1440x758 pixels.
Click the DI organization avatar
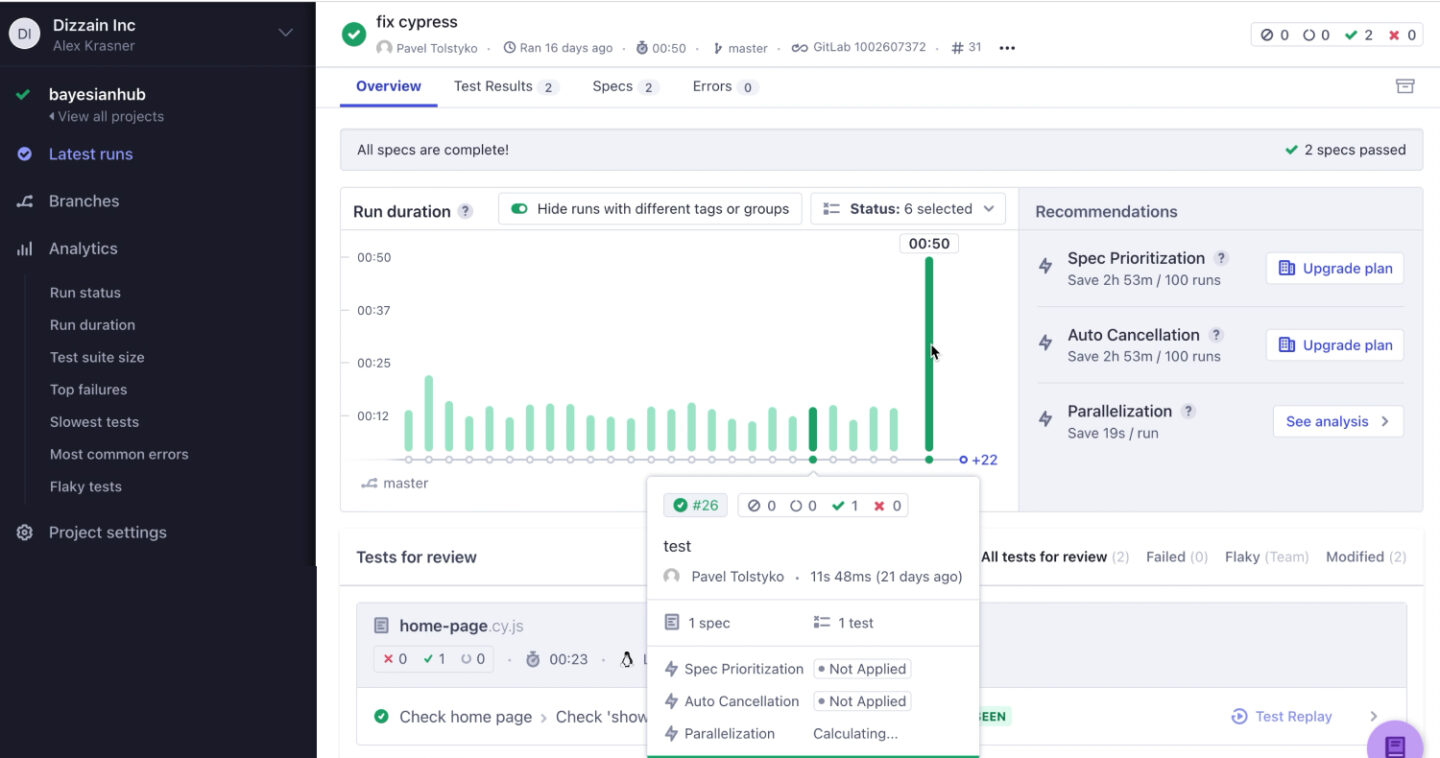[x=23, y=34]
